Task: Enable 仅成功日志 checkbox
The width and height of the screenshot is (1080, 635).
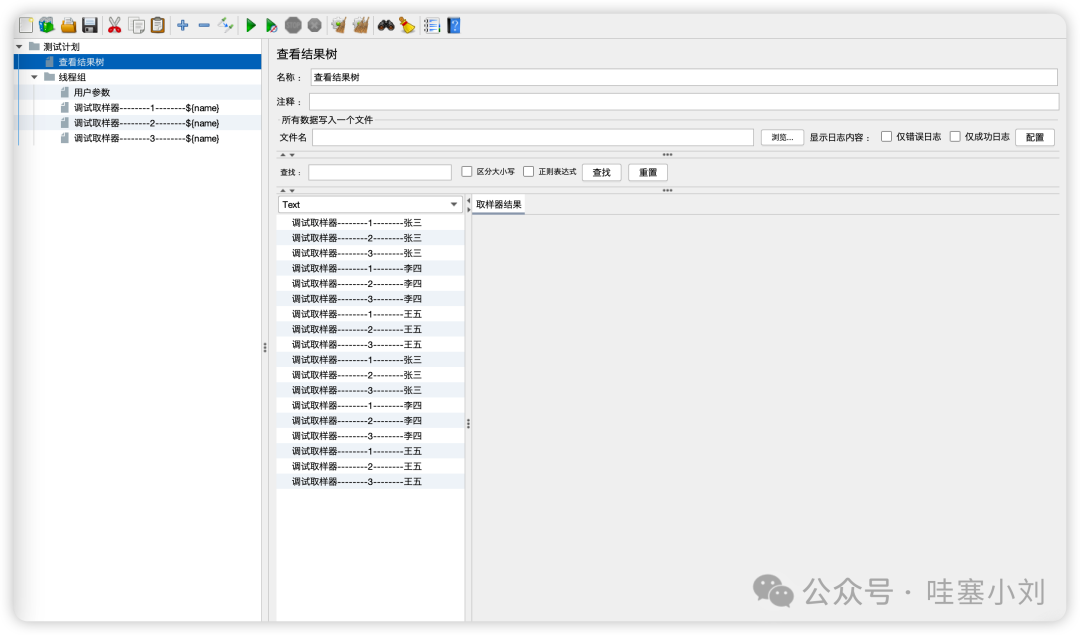Action: (955, 136)
